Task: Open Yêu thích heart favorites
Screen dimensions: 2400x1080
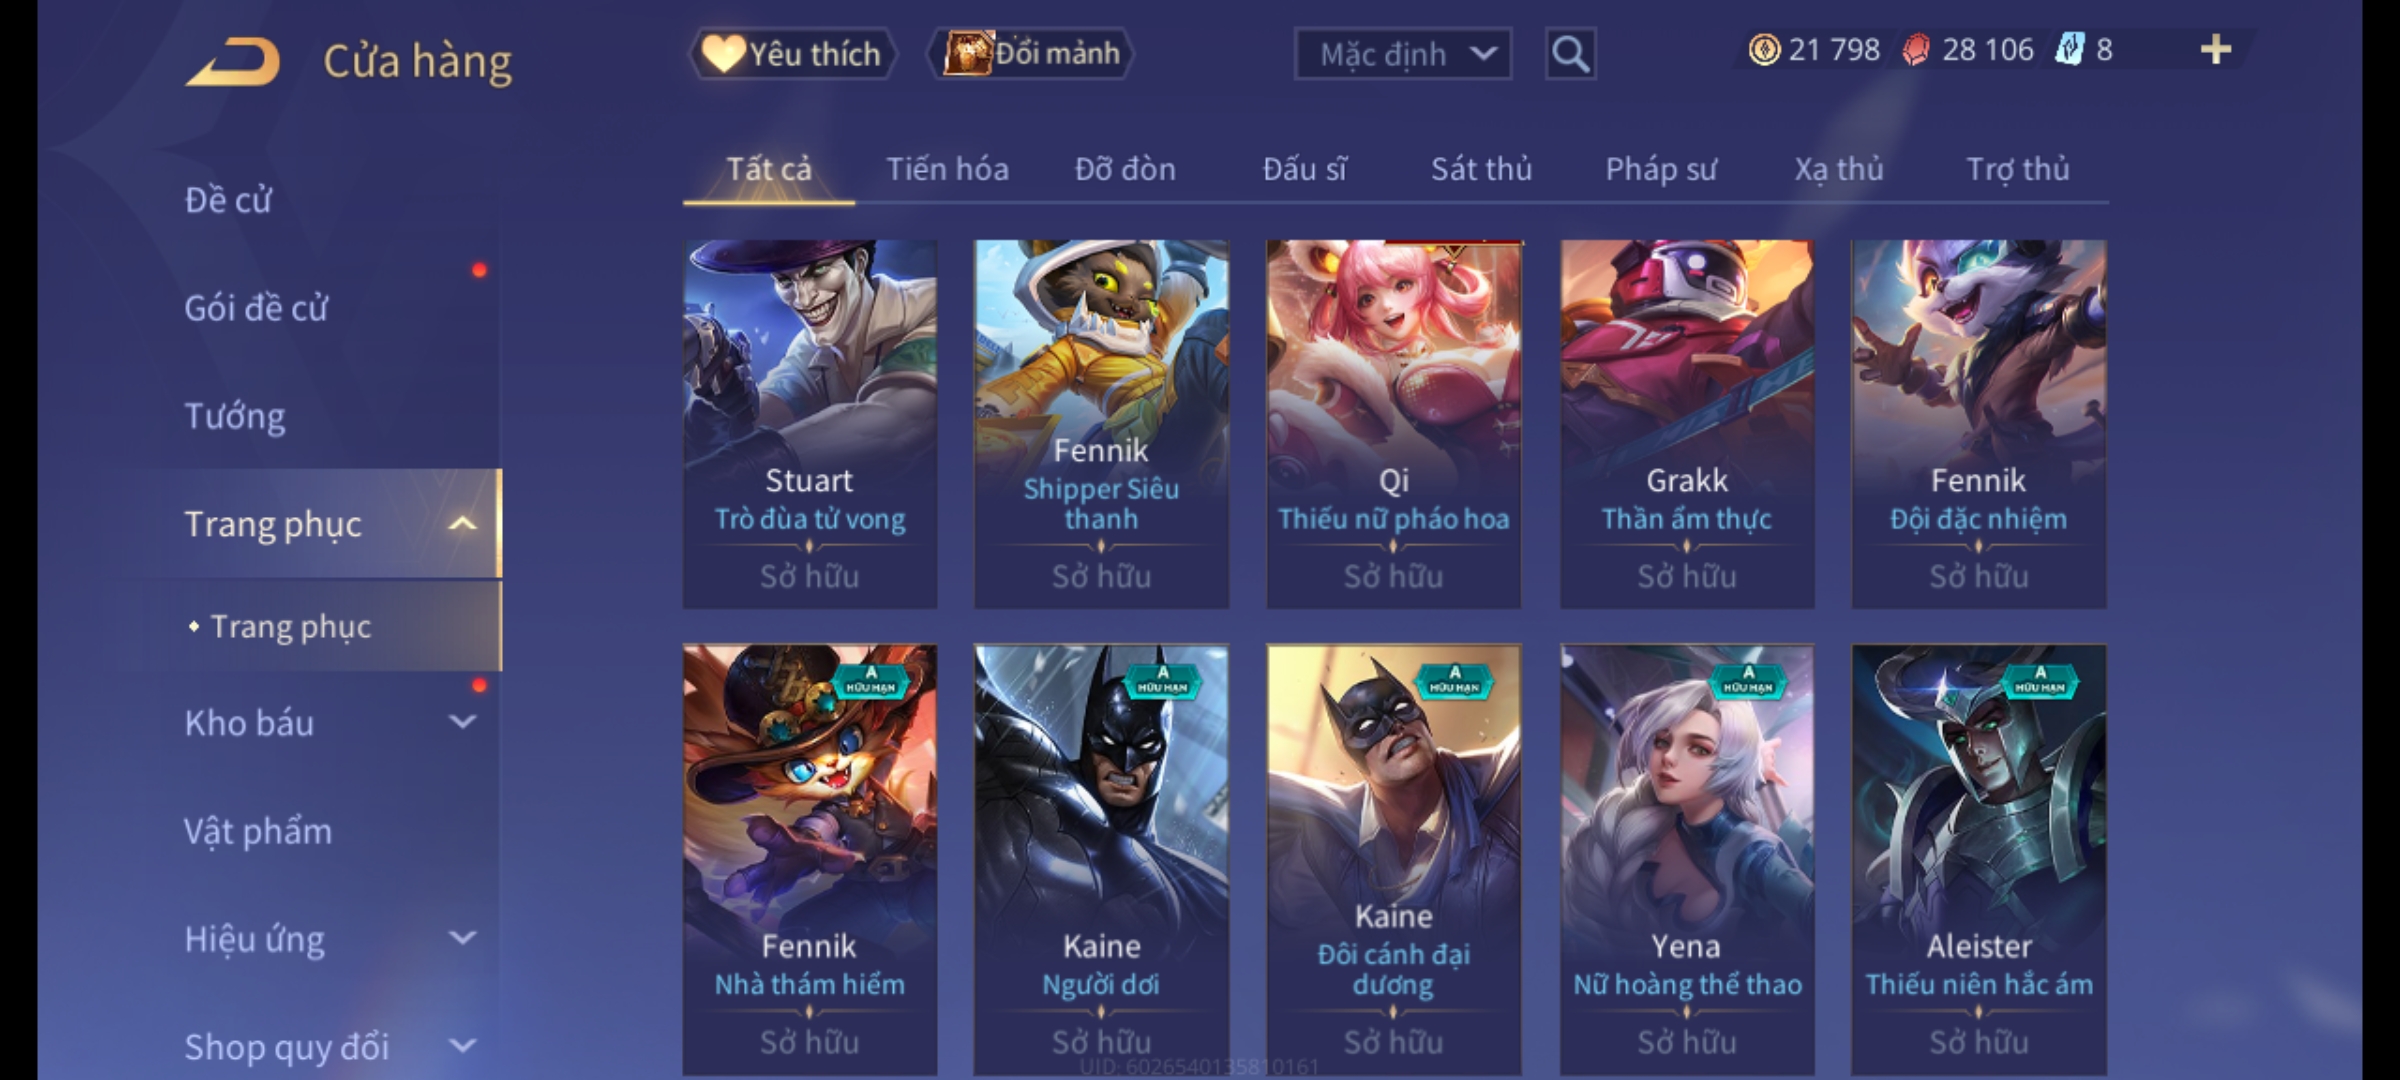Action: [x=792, y=54]
